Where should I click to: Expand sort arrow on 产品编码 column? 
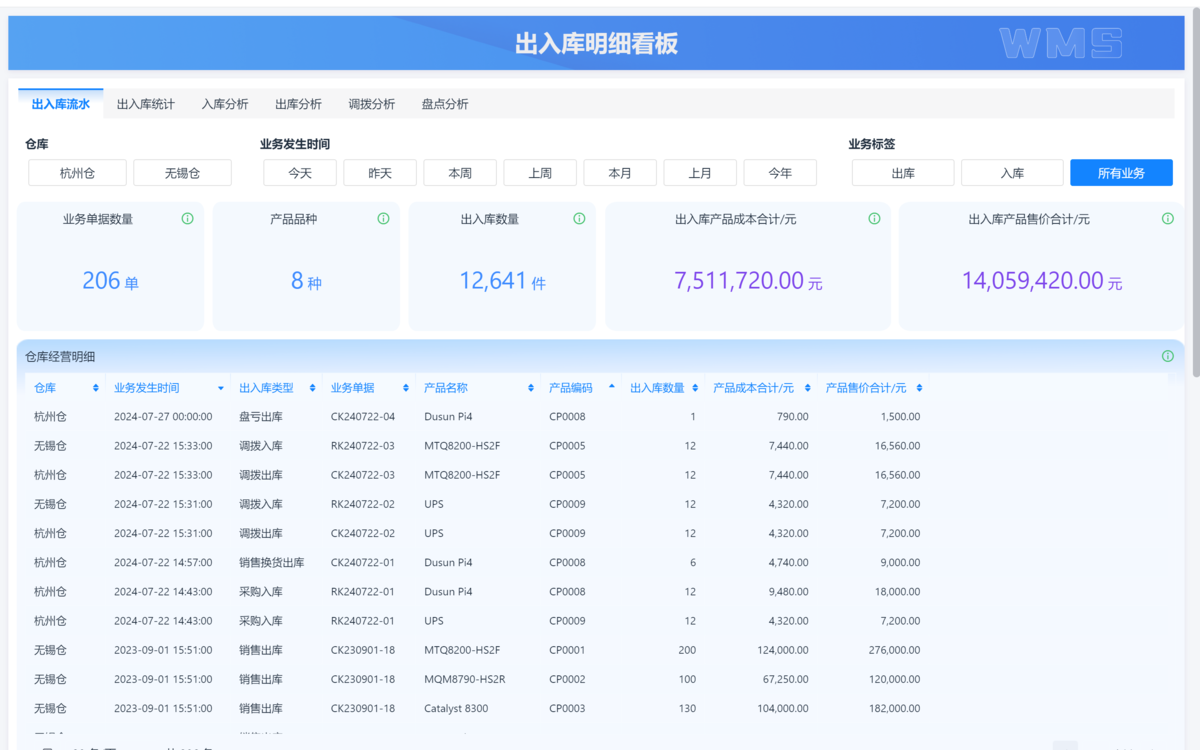tap(612, 387)
